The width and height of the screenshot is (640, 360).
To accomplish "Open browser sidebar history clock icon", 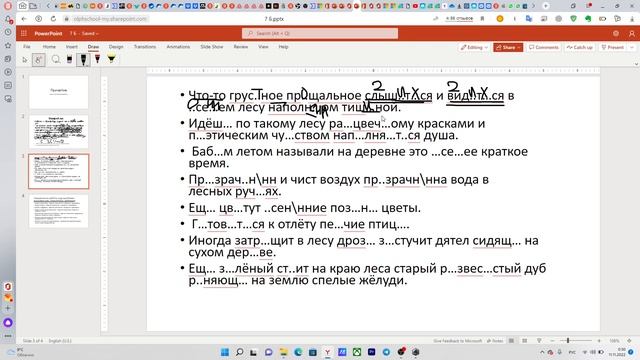I will [8, 32].
